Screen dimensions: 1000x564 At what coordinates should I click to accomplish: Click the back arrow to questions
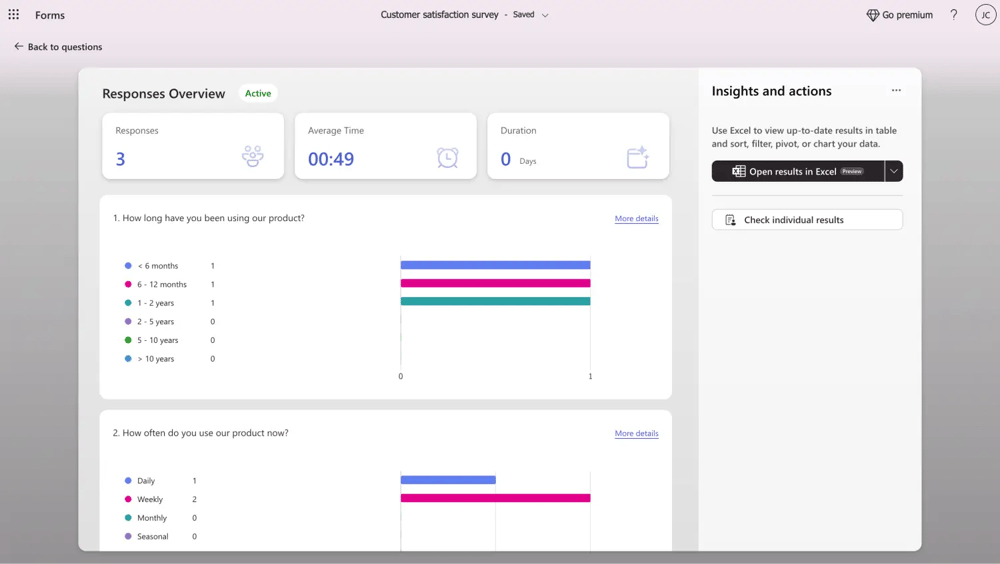tap(19, 47)
